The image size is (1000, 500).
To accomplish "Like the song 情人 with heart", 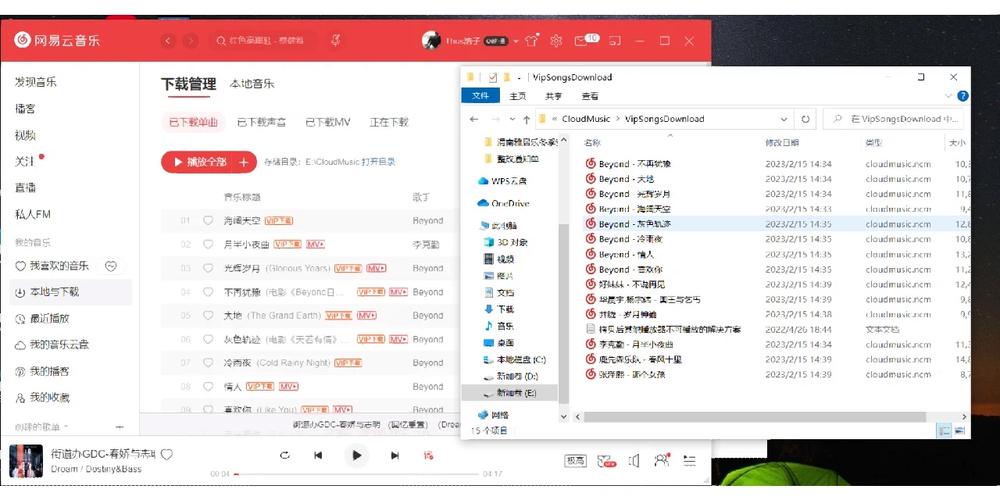I will pyautogui.click(x=208, y=386).
